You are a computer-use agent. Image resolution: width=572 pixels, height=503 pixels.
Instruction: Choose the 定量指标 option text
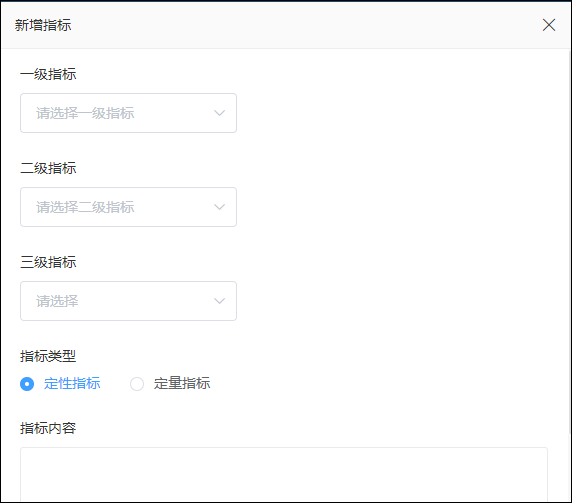coord(182,384)
